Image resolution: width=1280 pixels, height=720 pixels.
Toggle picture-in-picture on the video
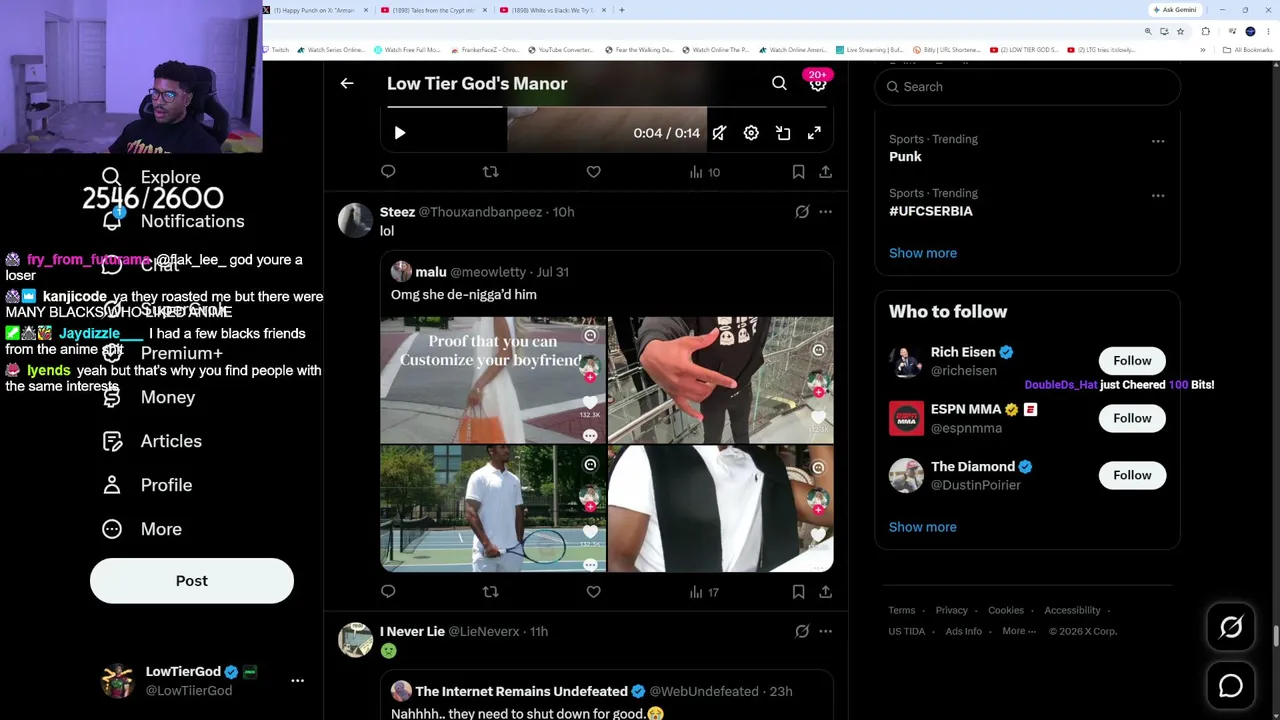tap(783, 133)
